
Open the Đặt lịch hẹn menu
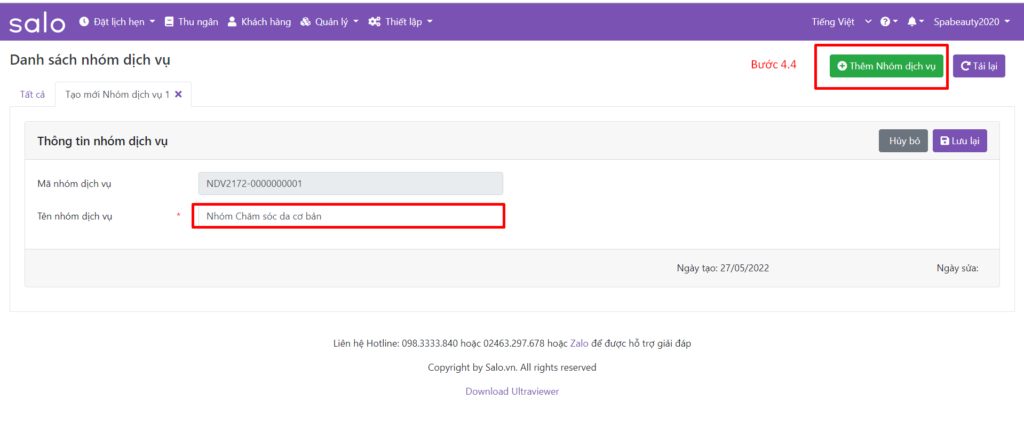pyautogui.click(x=117, y=22)
